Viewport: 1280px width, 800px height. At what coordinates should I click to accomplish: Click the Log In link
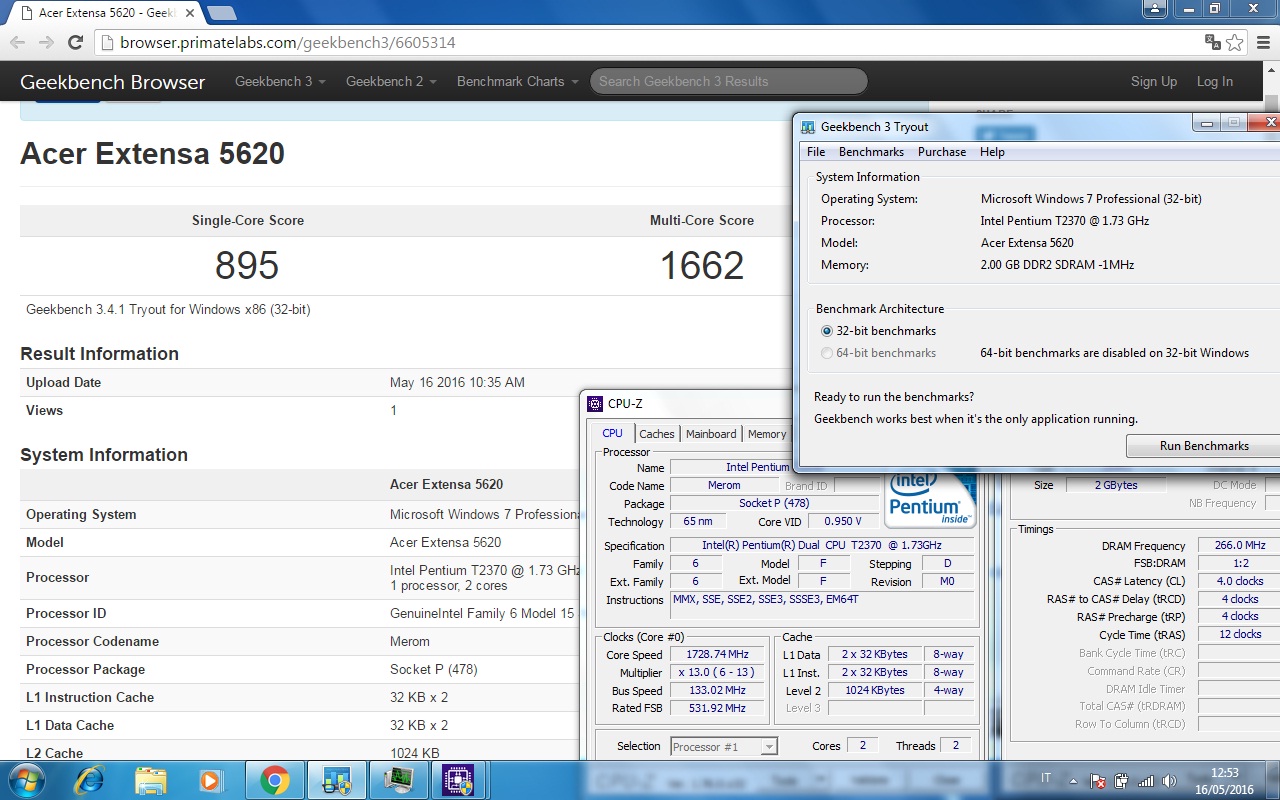(1215, 82)
